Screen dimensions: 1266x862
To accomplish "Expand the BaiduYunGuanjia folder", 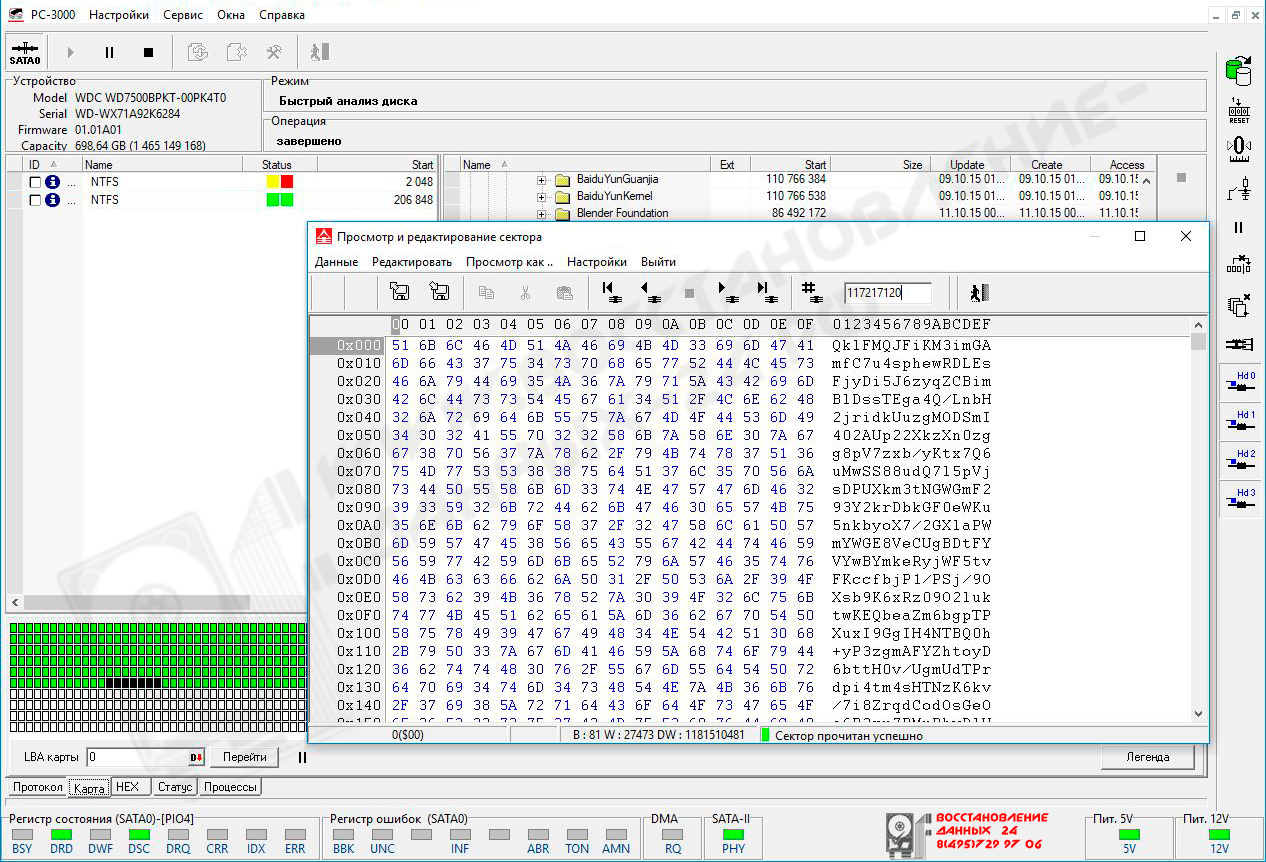I will tap(542, 180).
